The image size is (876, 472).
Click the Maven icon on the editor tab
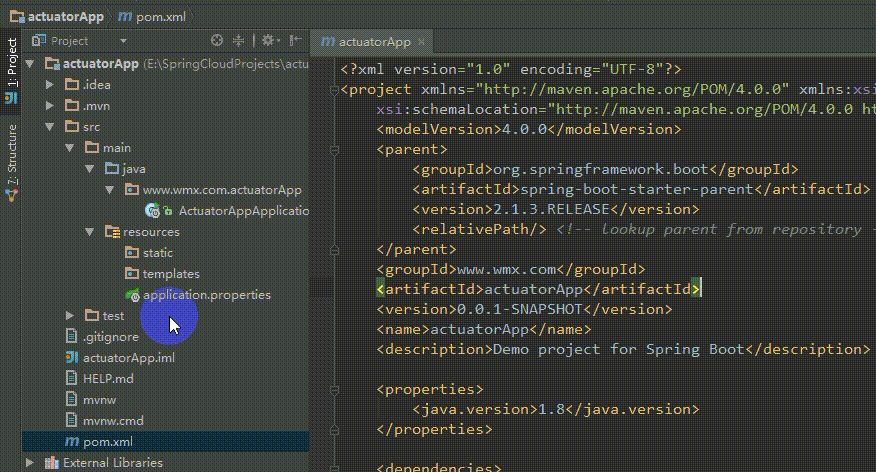[328, 41]
